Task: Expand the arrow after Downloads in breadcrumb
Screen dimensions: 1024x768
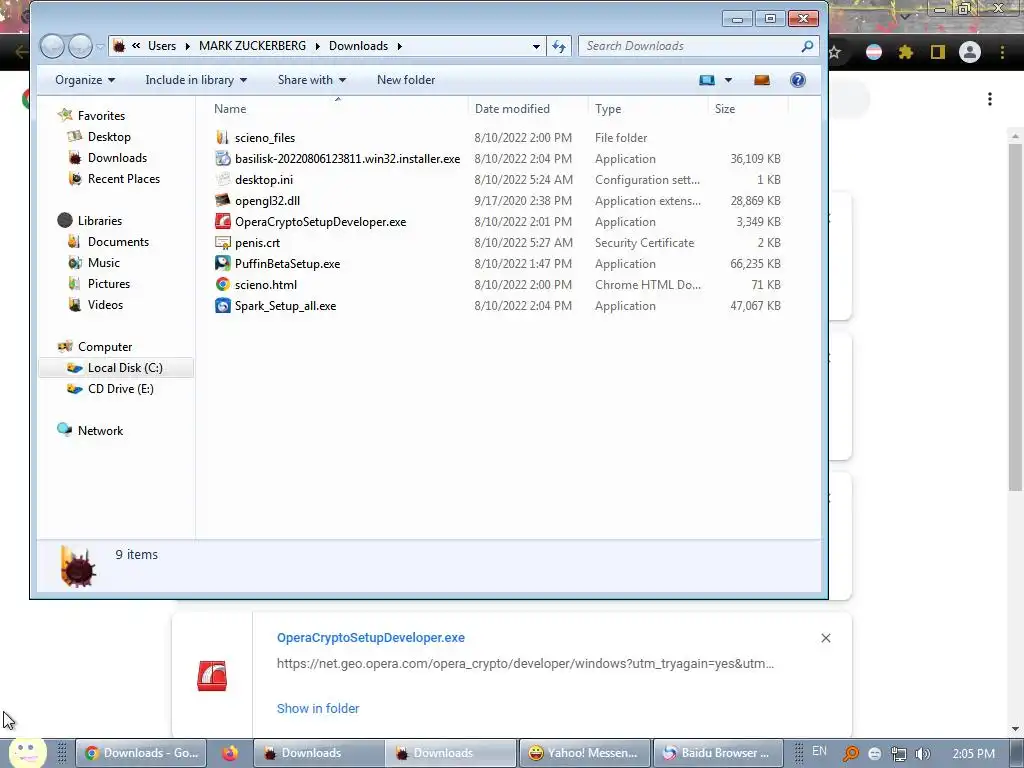Action: click(x=399, y=46)
